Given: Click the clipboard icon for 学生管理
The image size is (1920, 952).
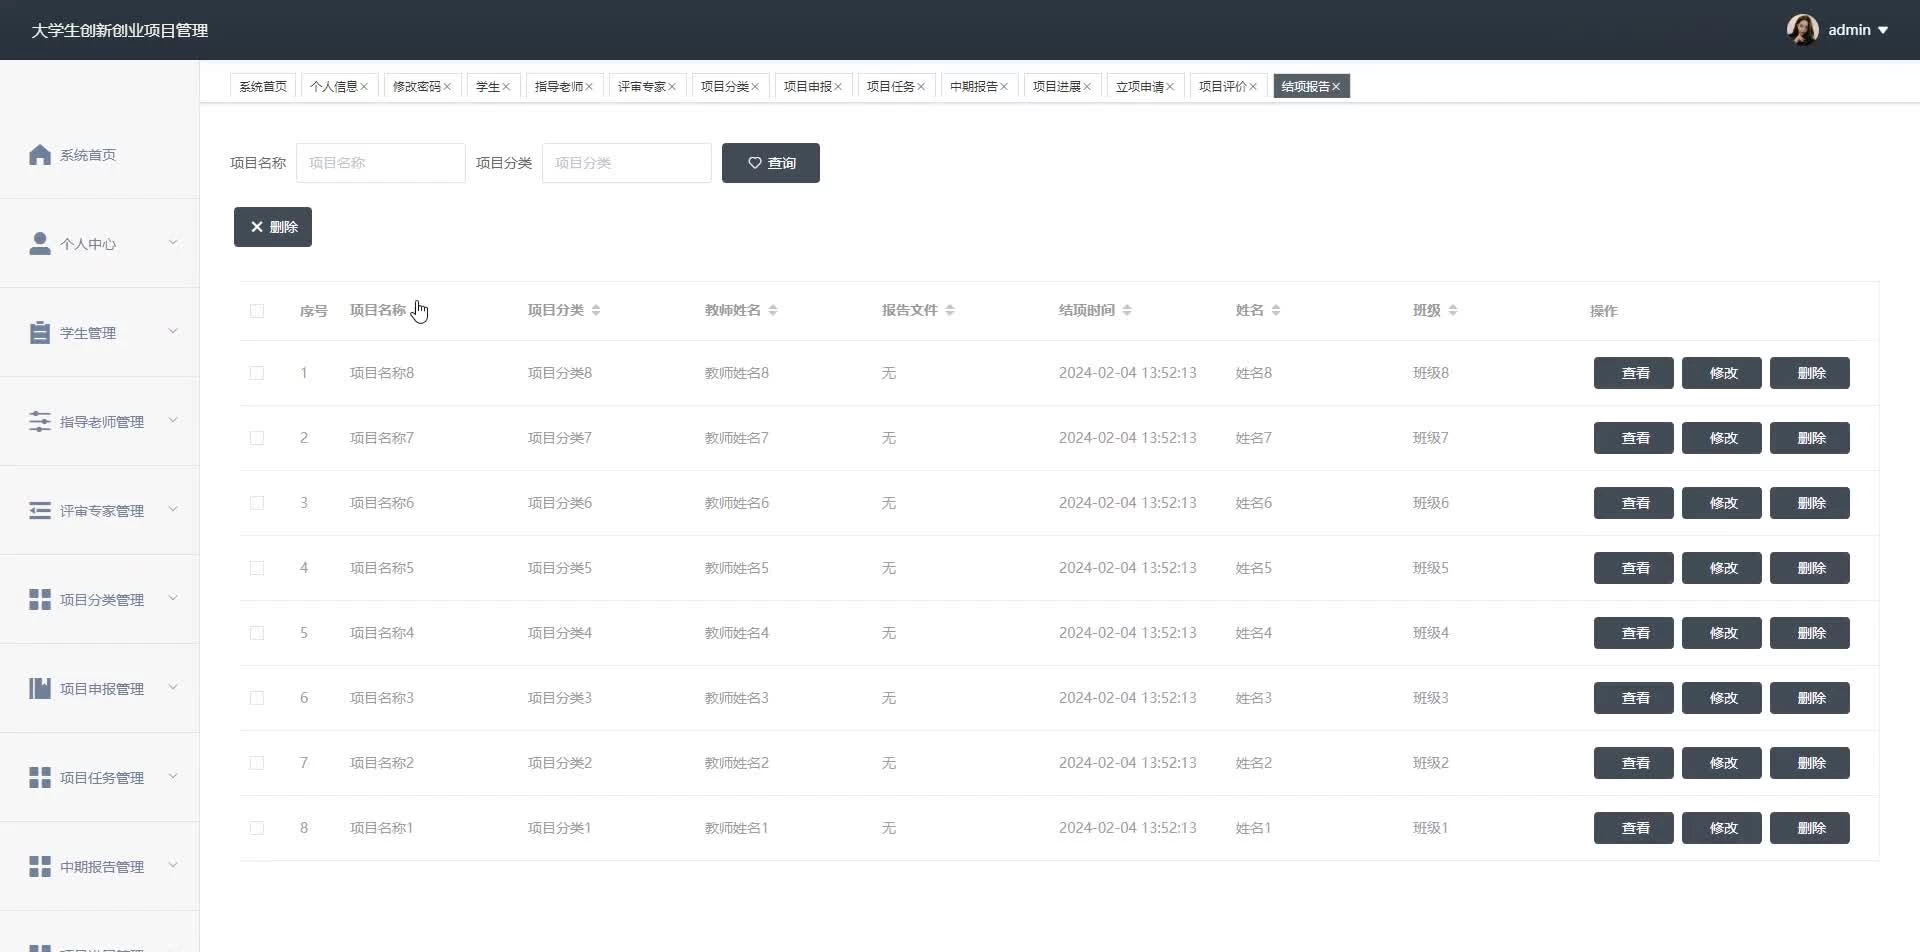Looking at the screenshot, I should pyautogui.click(x=40, y=333).
